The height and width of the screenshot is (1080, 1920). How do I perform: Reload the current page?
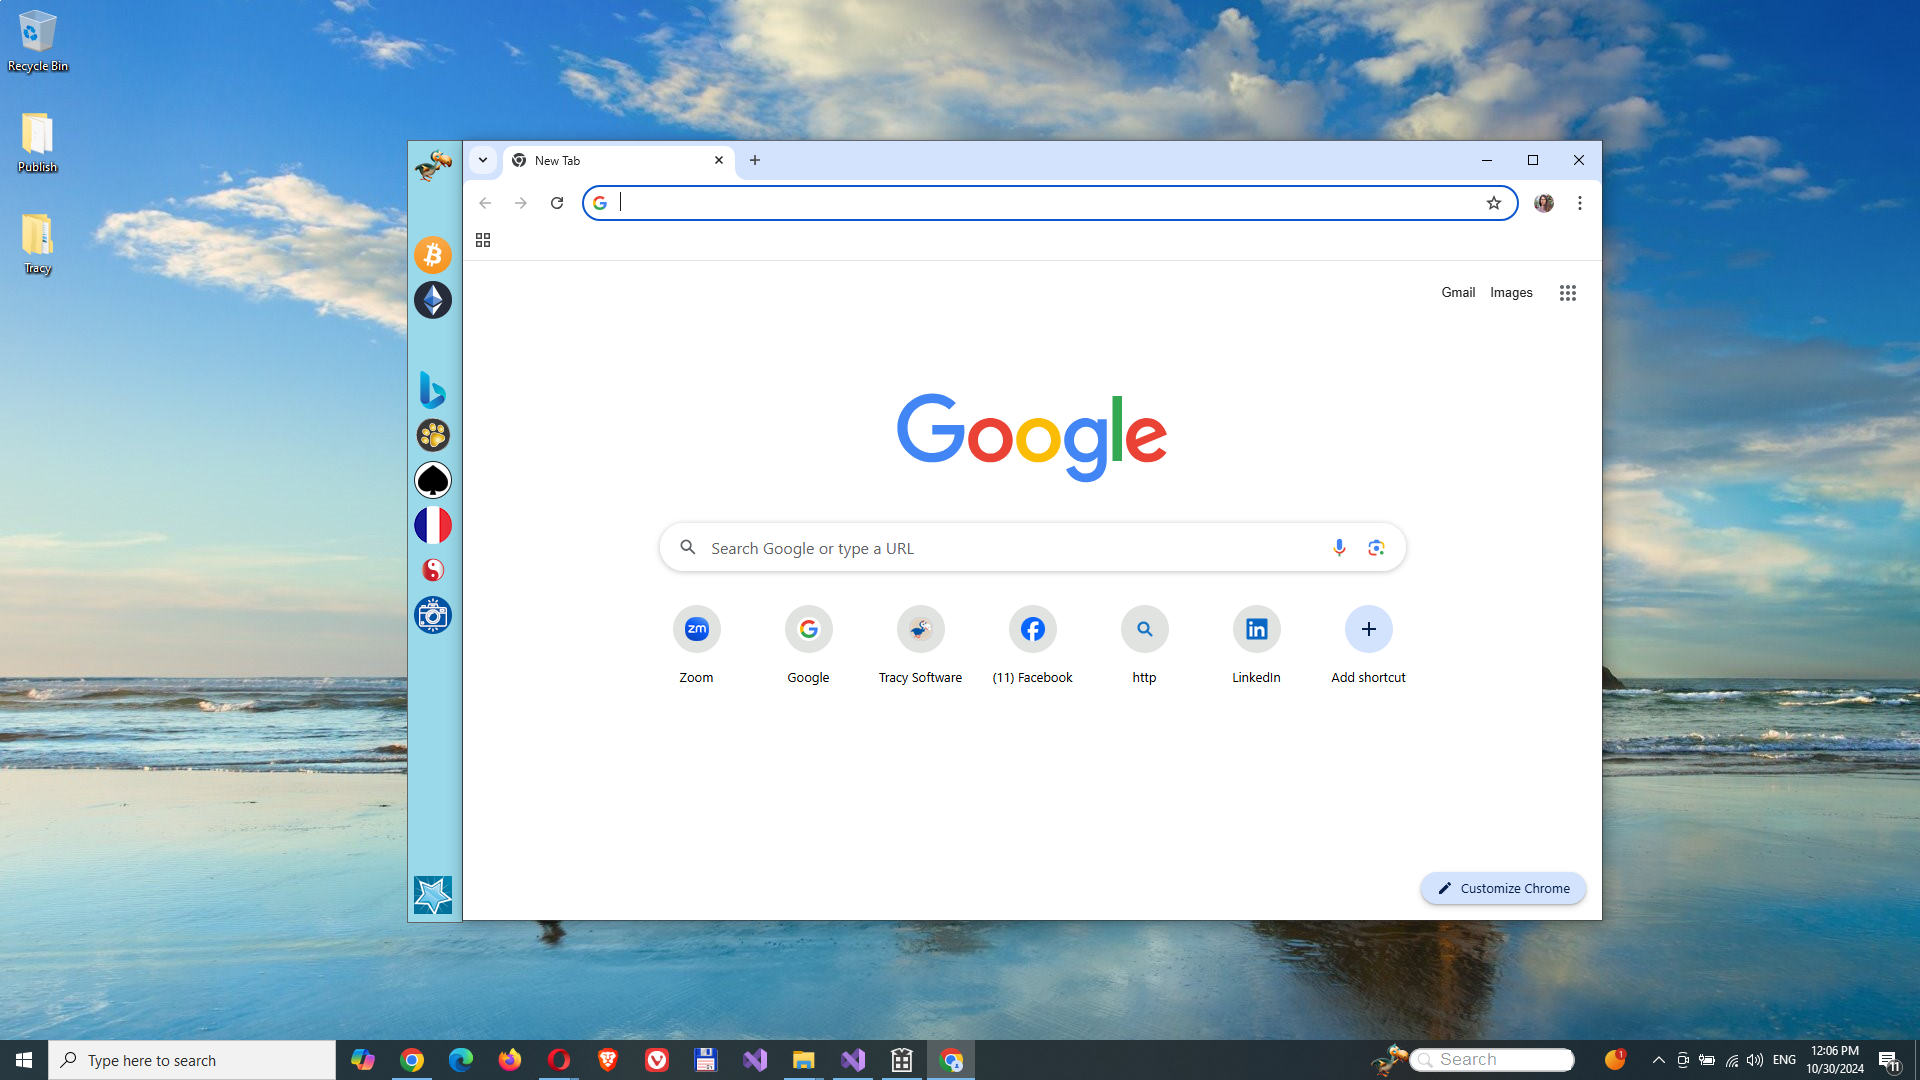[x=557, y=203]
